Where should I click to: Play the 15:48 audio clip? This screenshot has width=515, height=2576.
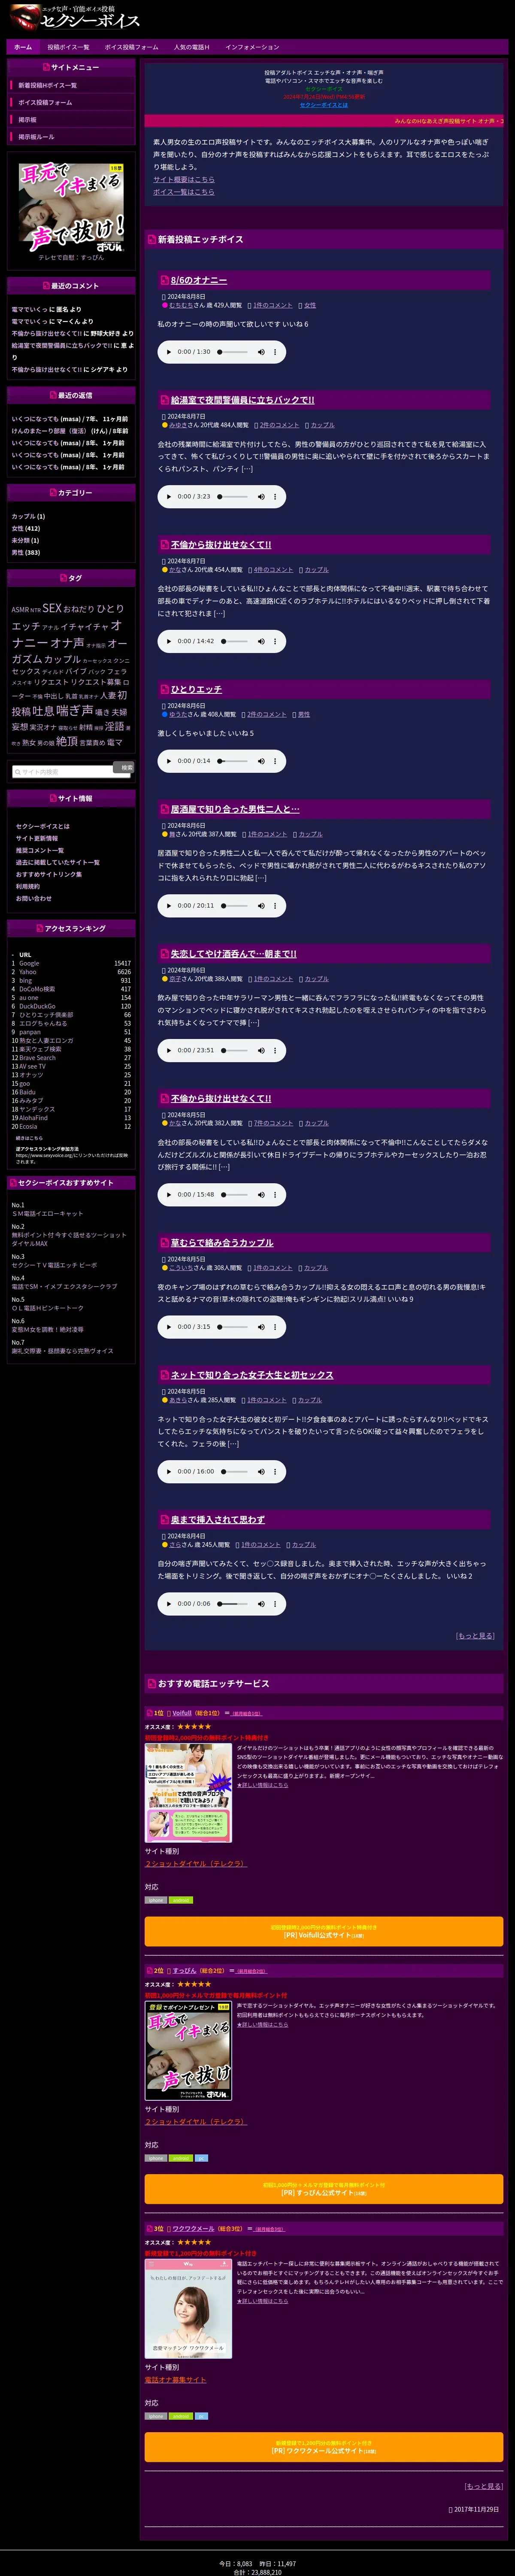pos(169,1194)
